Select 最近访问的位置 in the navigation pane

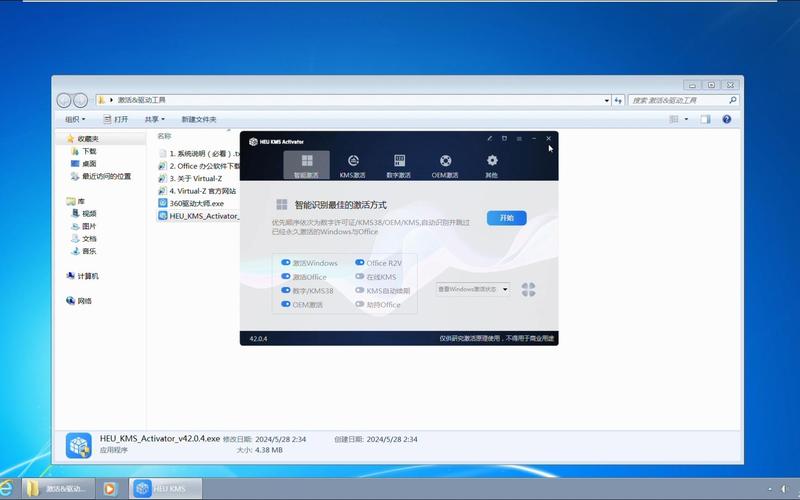(x=106, y=177)
